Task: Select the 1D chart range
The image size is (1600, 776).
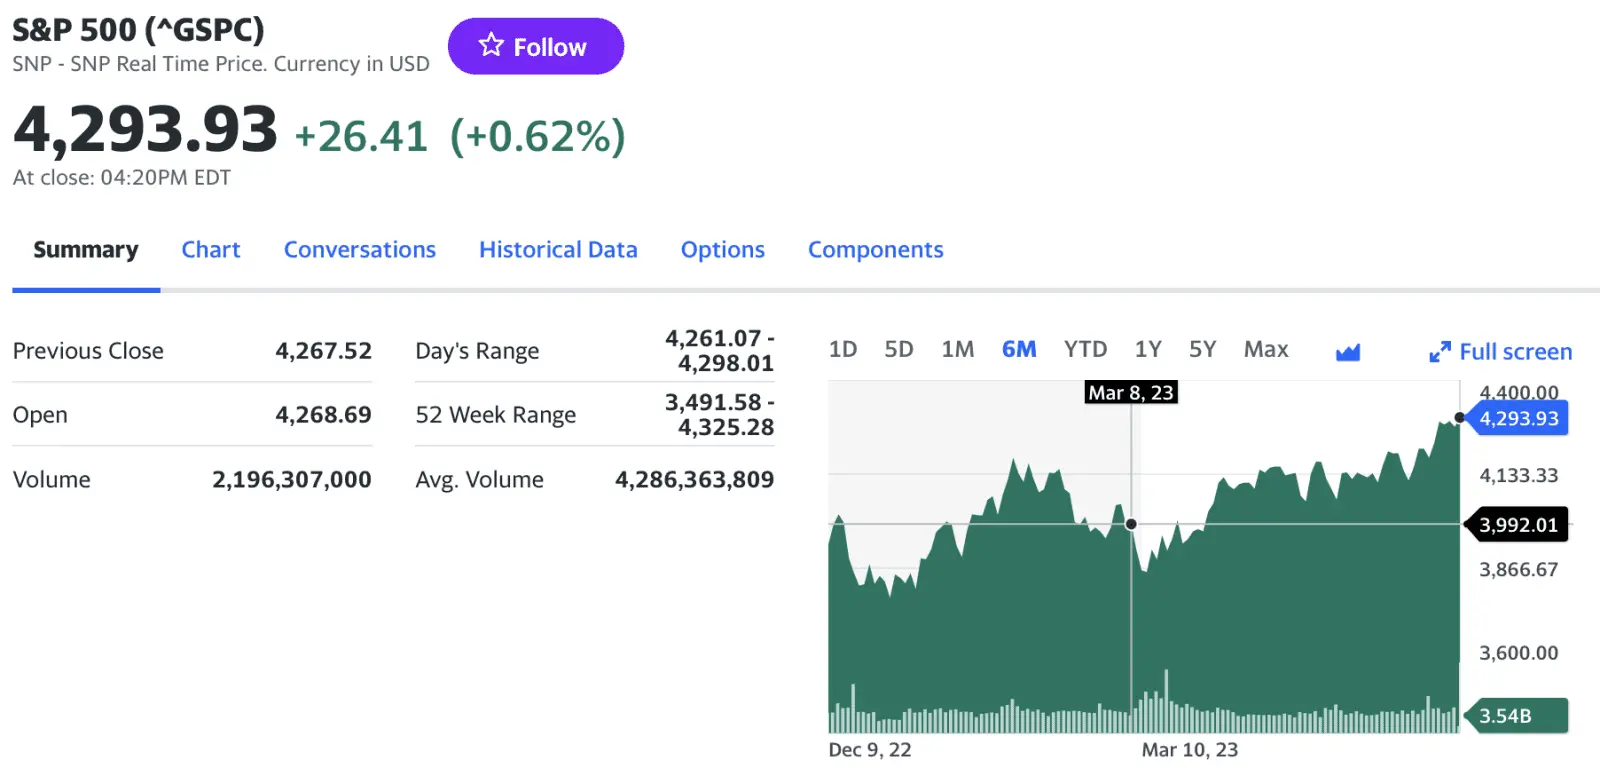Action: [x=843, y=350]
